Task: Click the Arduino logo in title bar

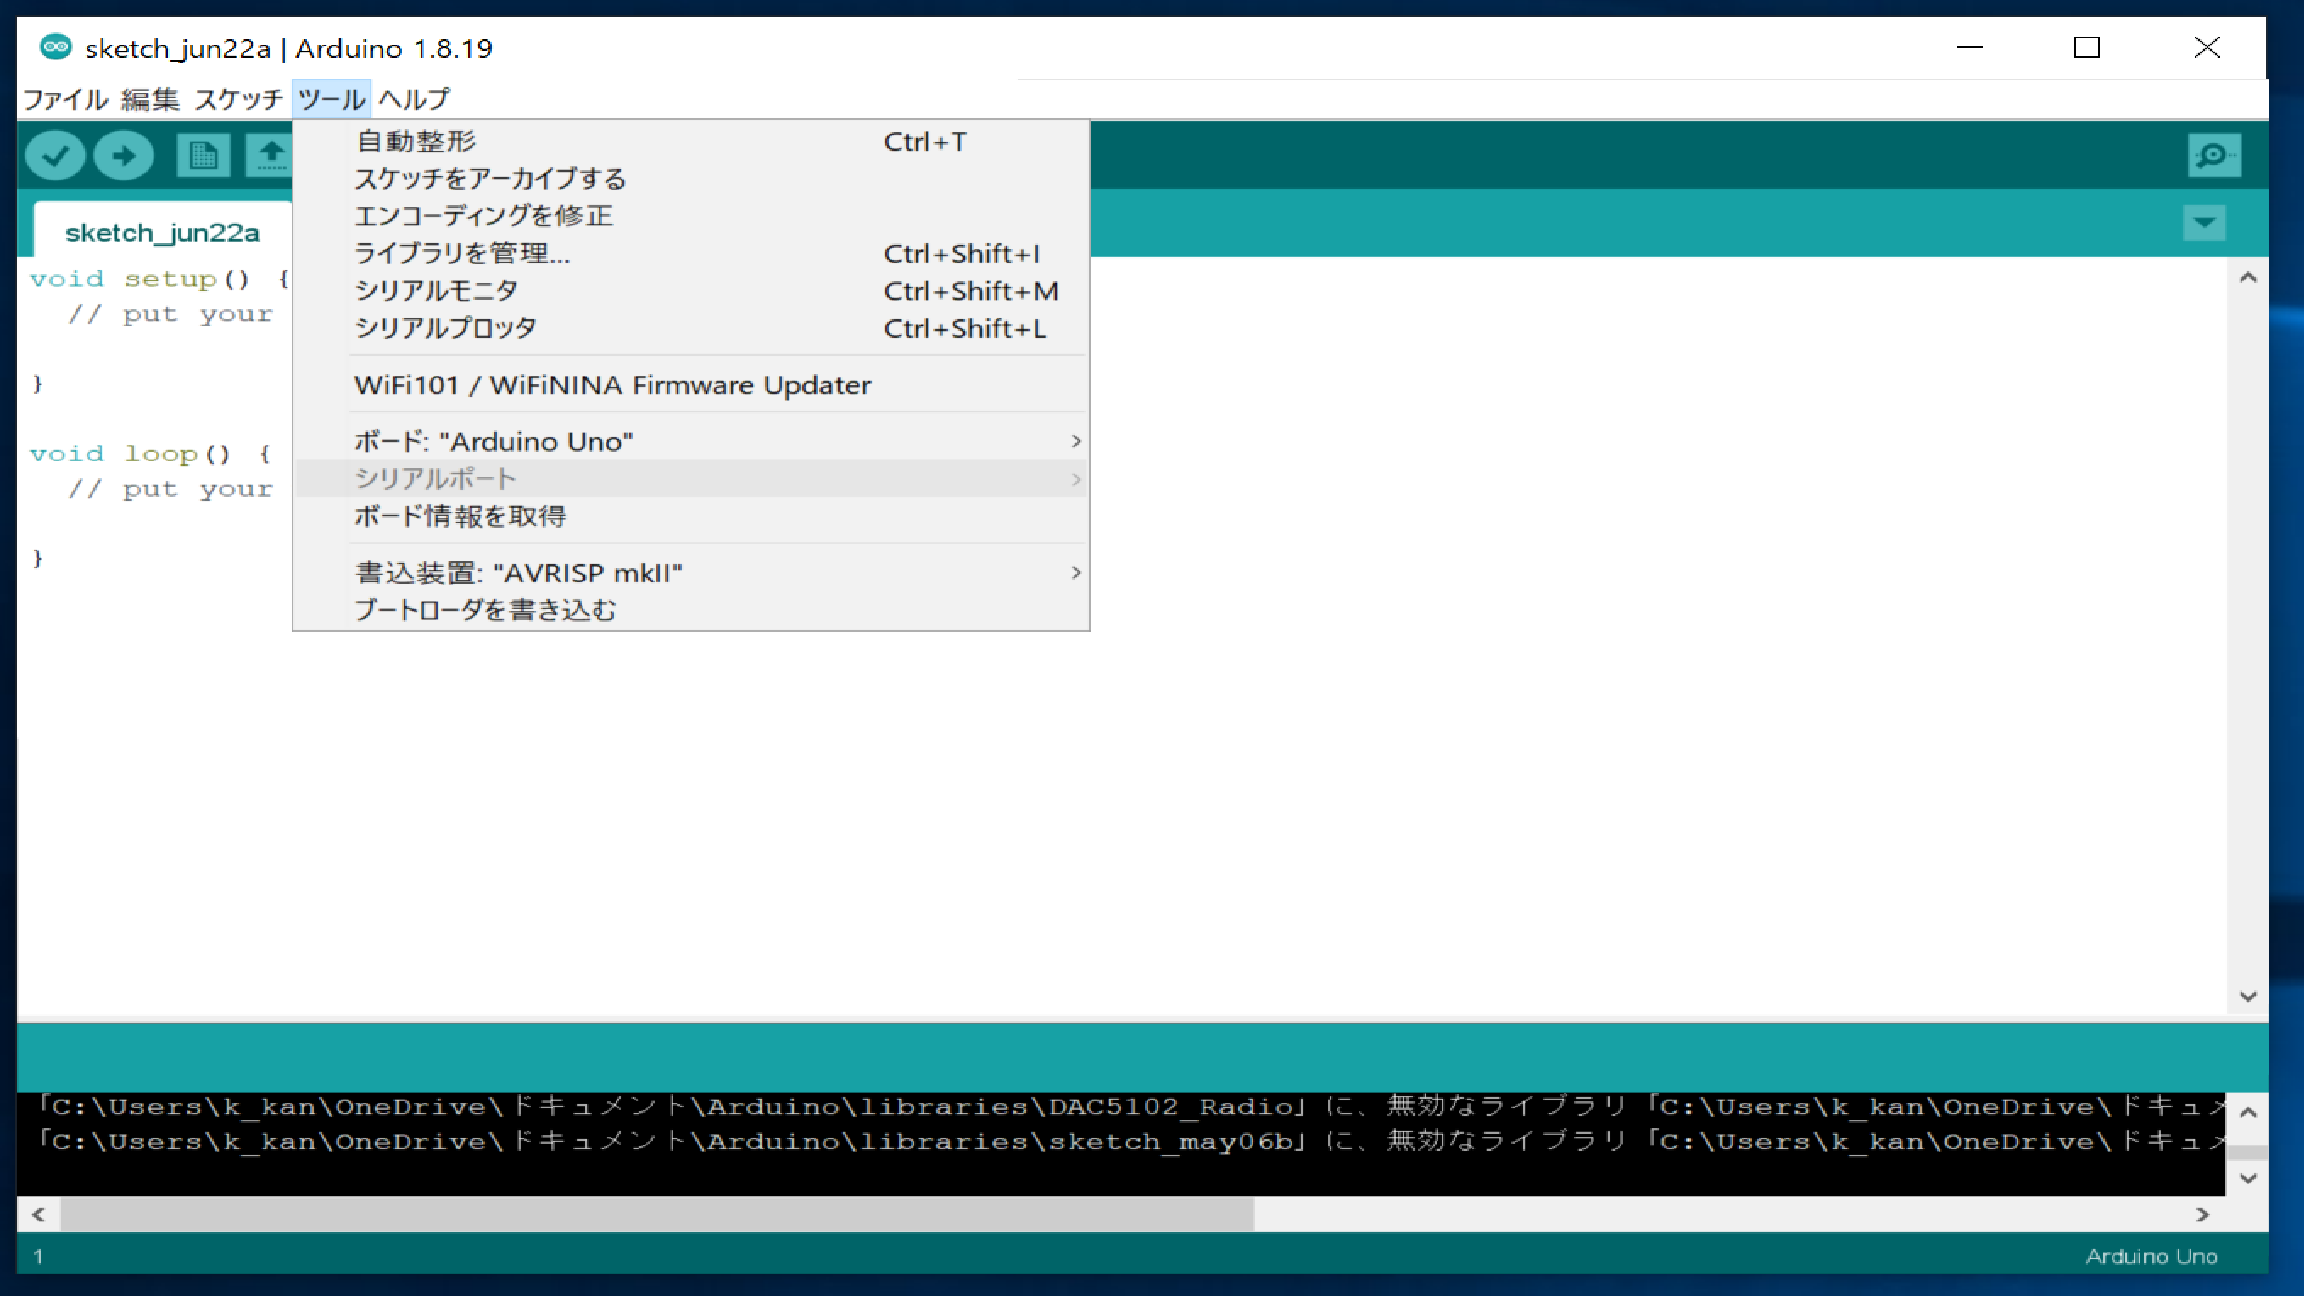Action: pos(56,46)
